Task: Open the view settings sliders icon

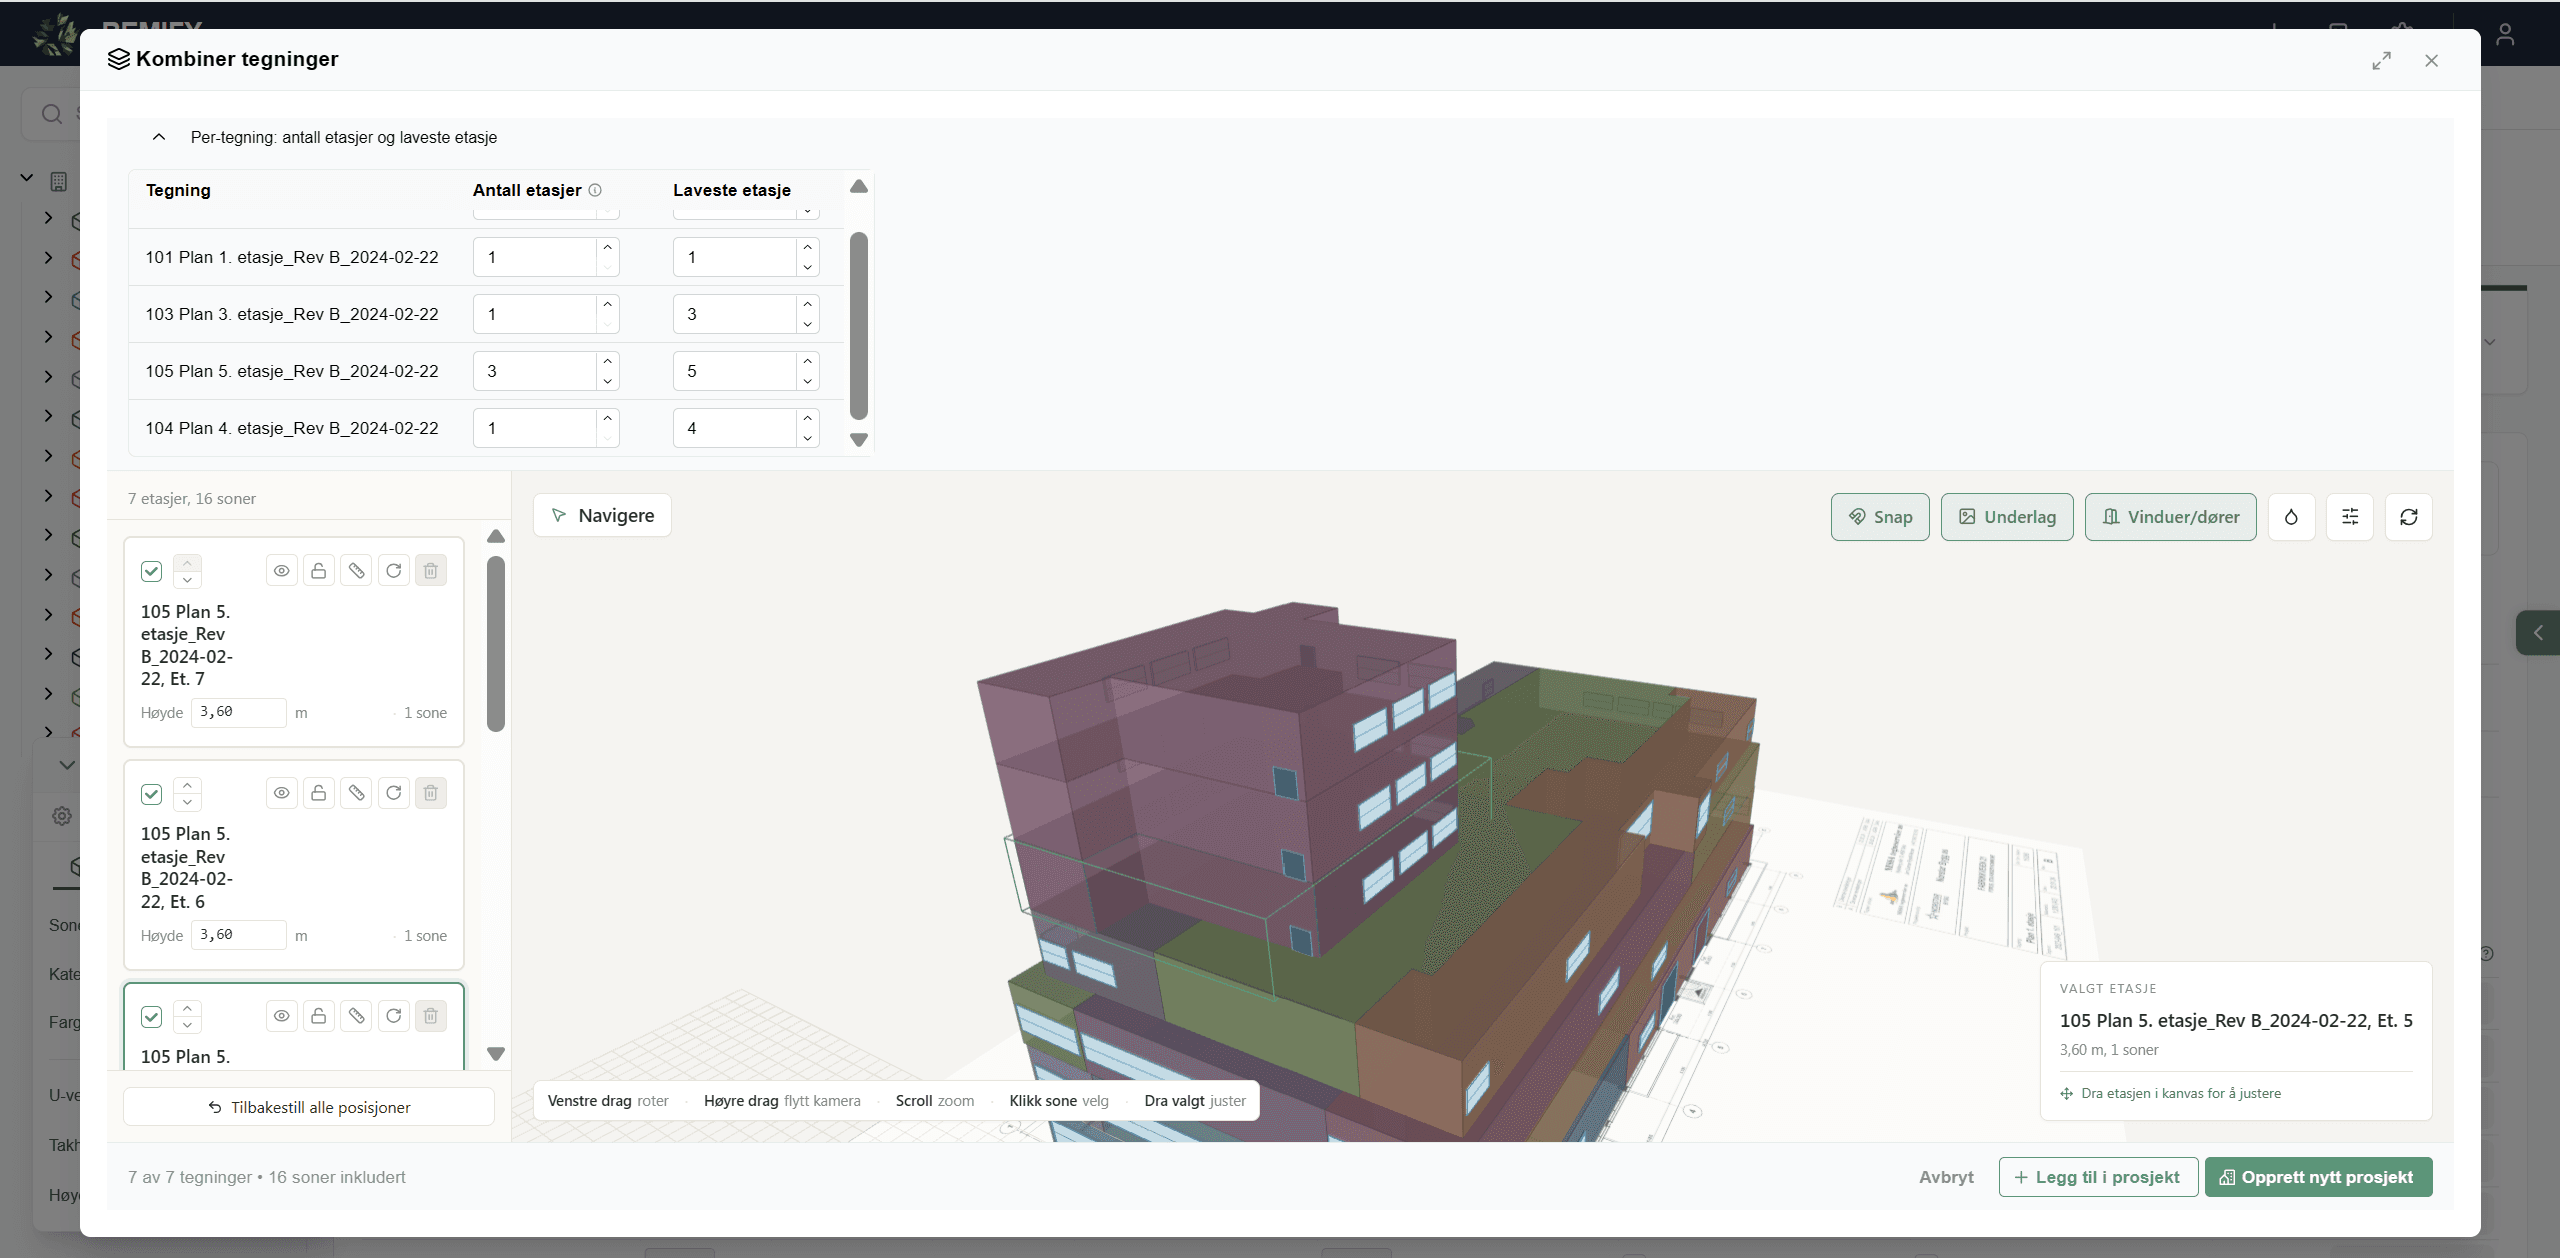Action: [2350, 517]
